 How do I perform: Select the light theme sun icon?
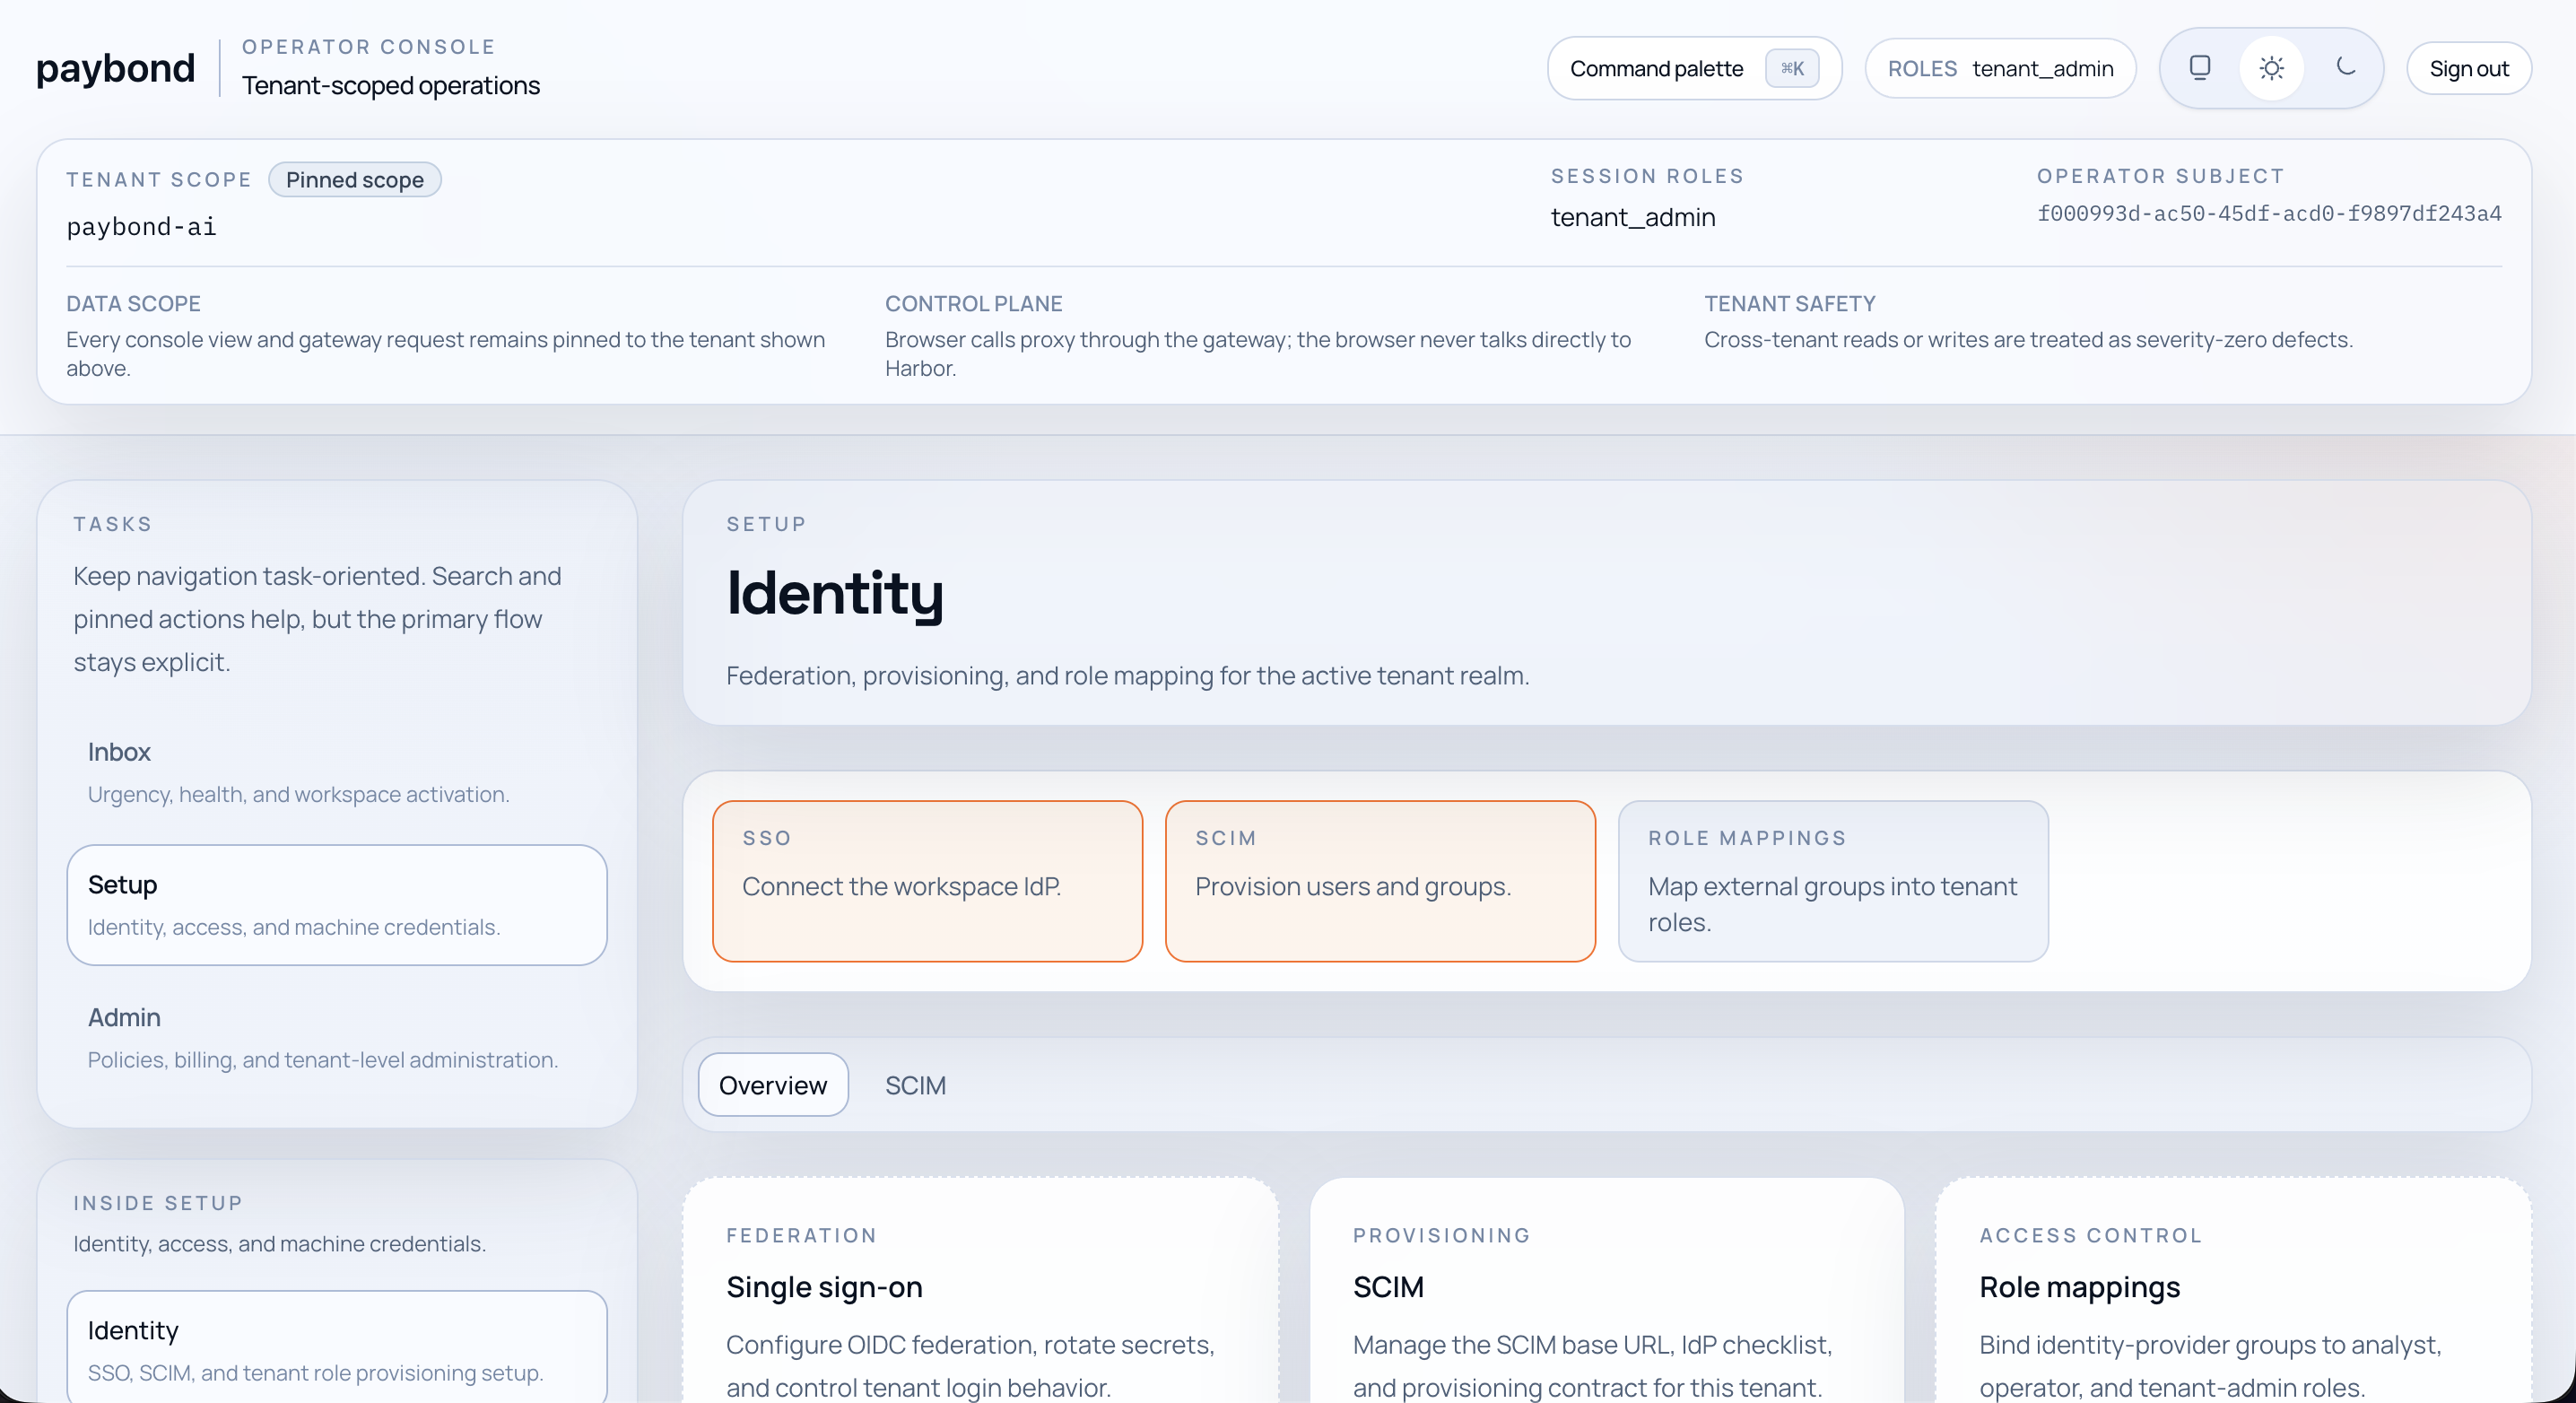click(2271, 68)
